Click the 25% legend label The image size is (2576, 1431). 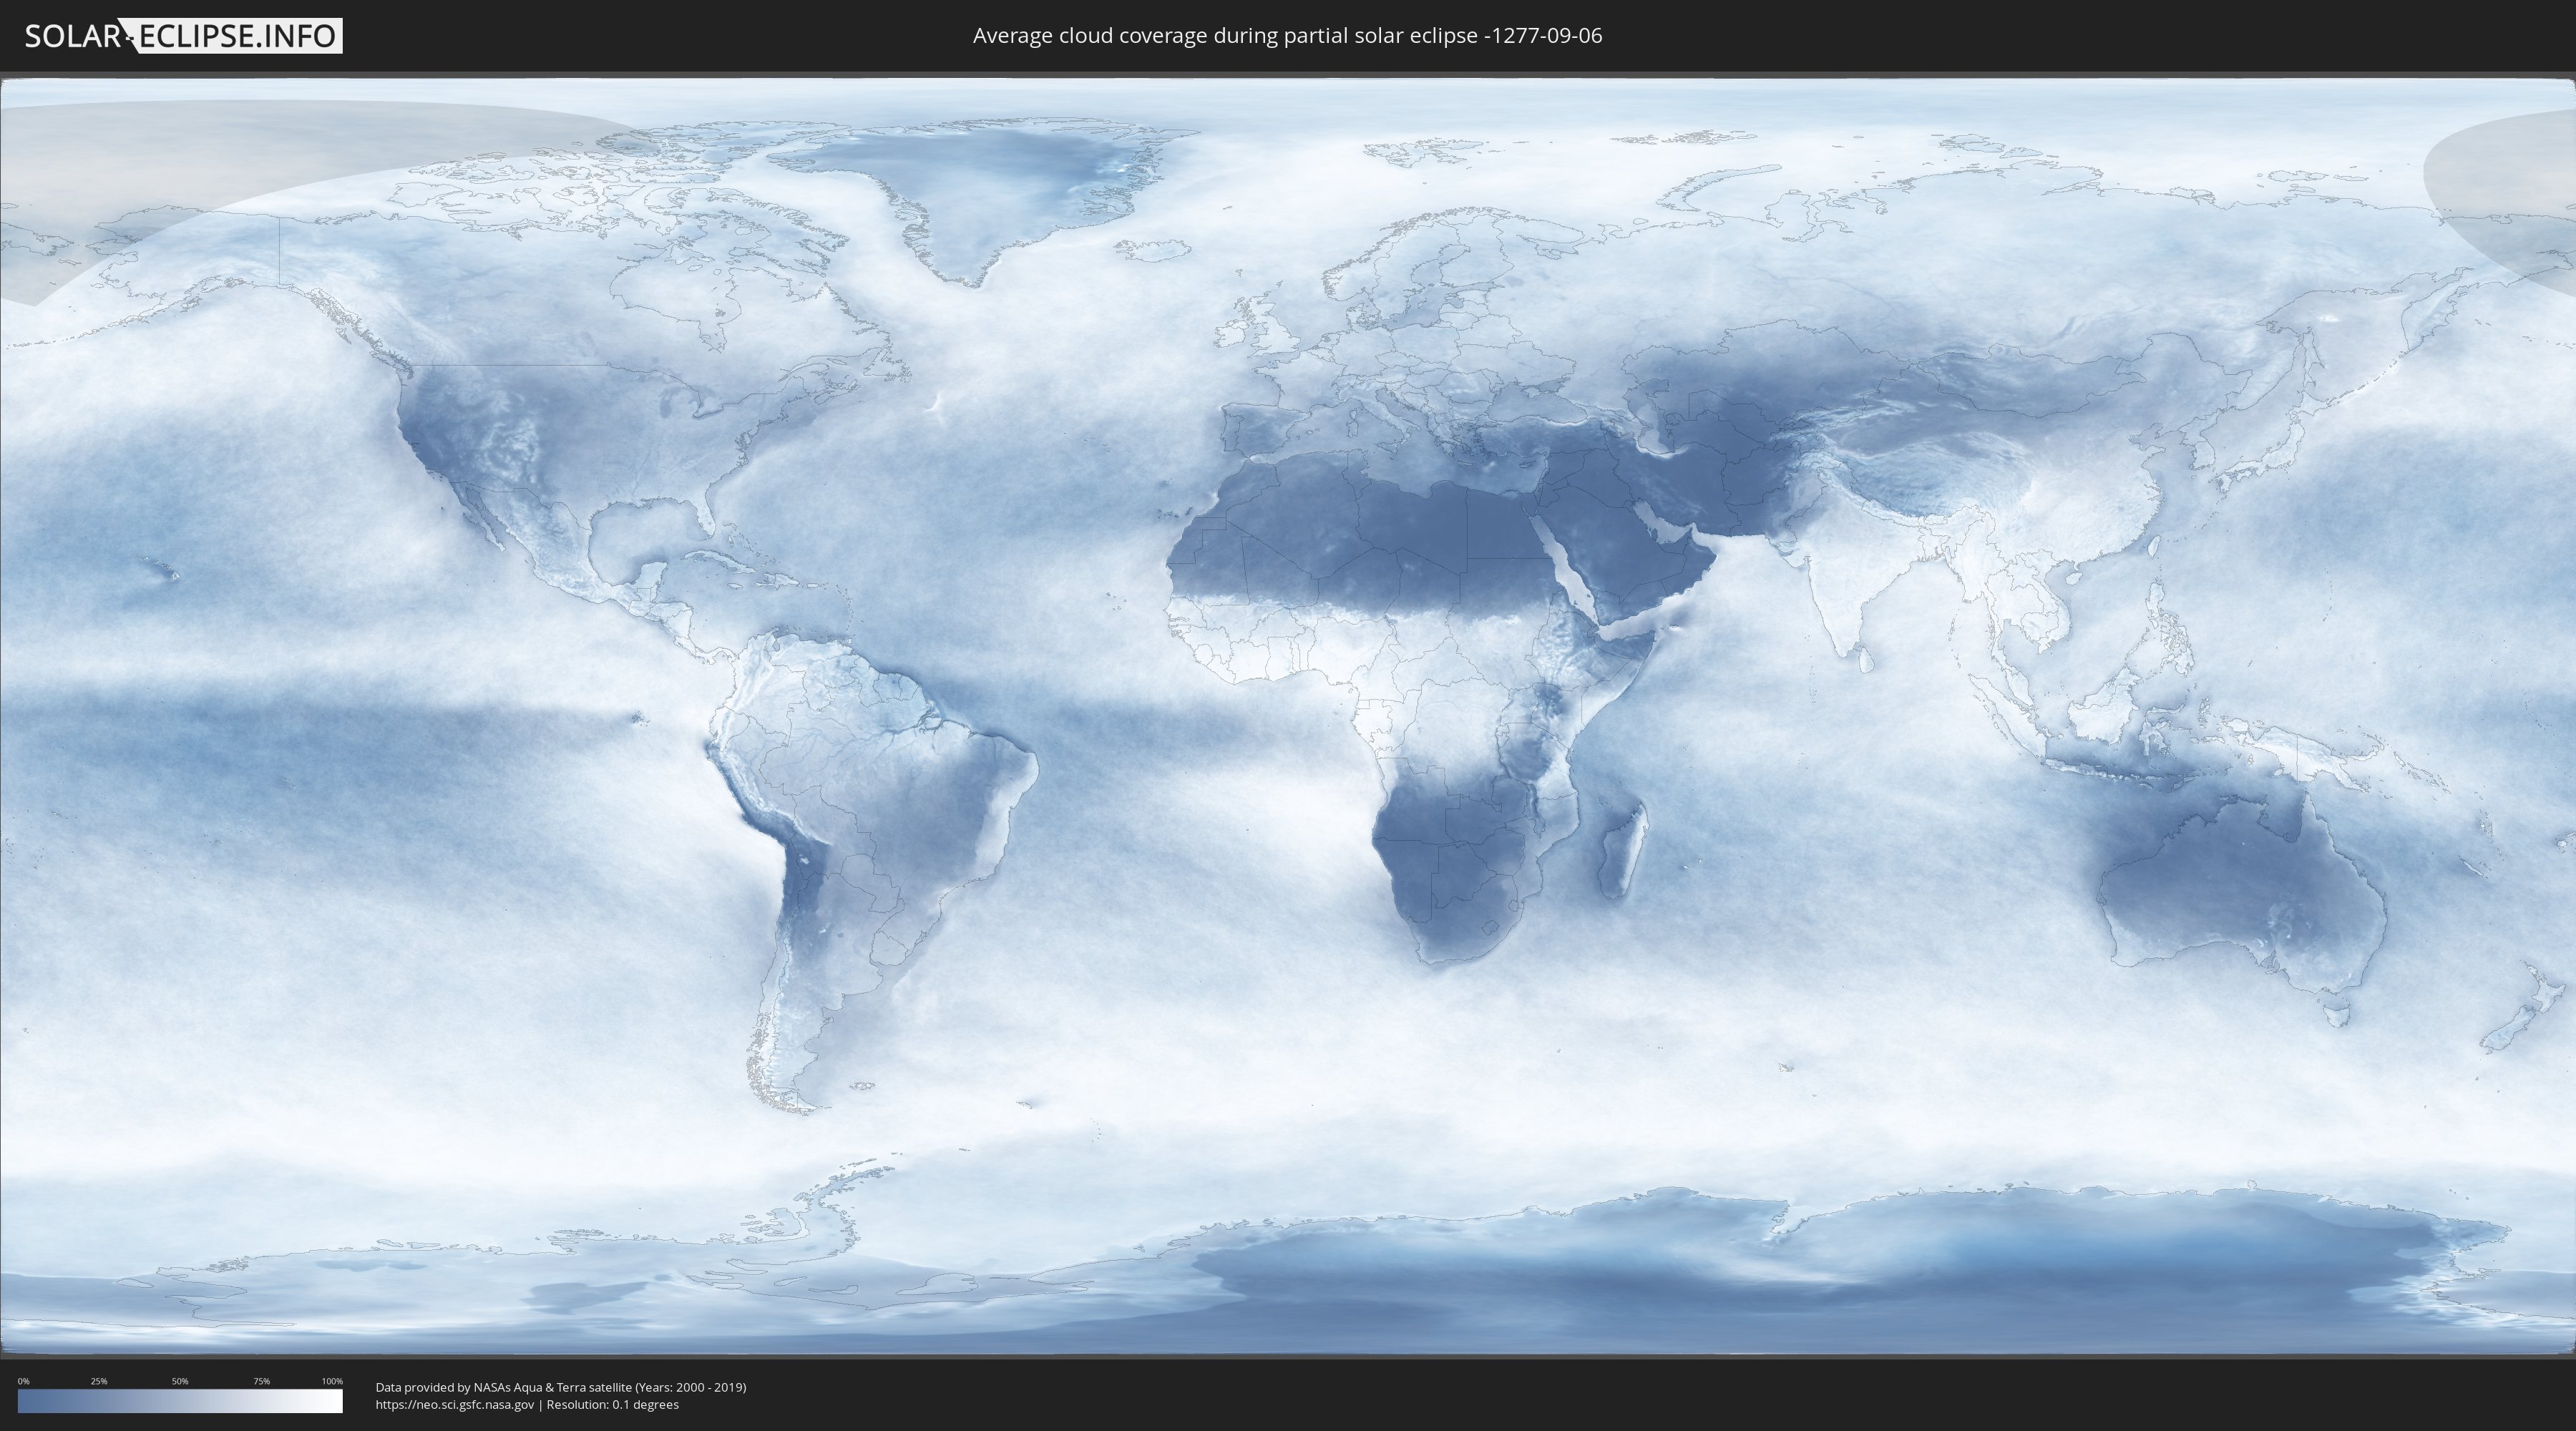[99, 1381]
